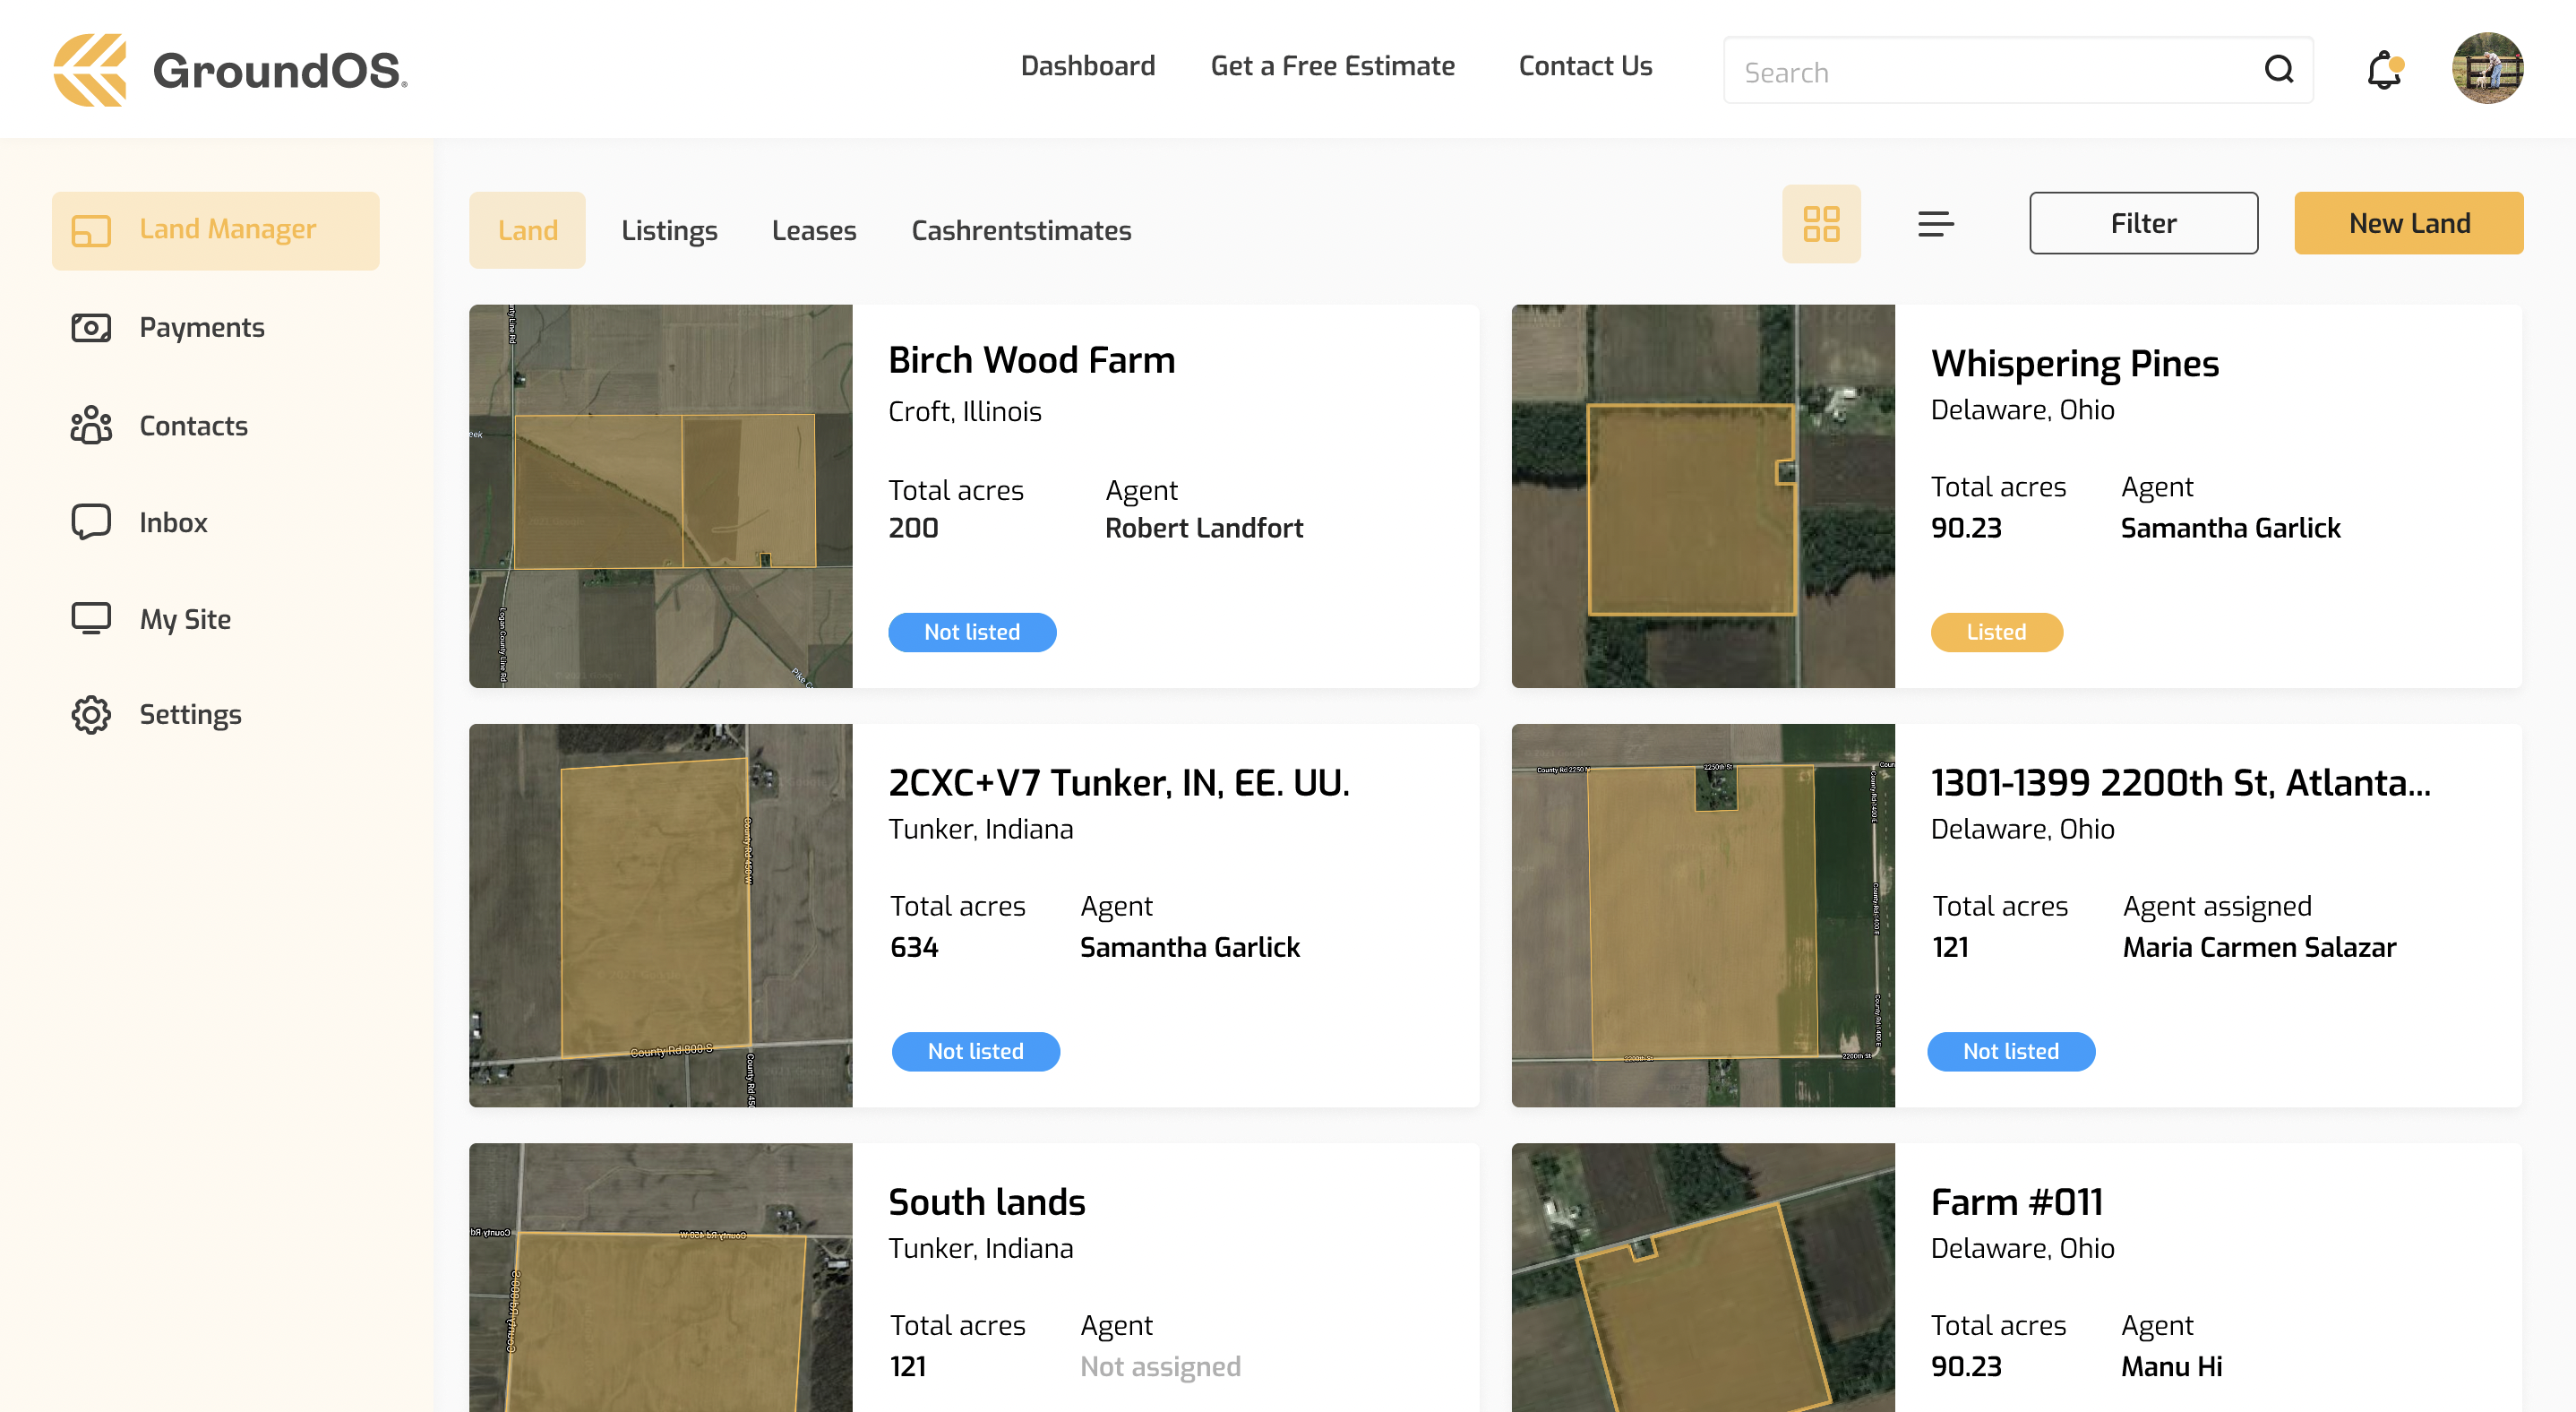The image size is (2576, 1412).
Task: Open the Birch Wood Farm map thumbnail
Action: [x=660, y=496]
